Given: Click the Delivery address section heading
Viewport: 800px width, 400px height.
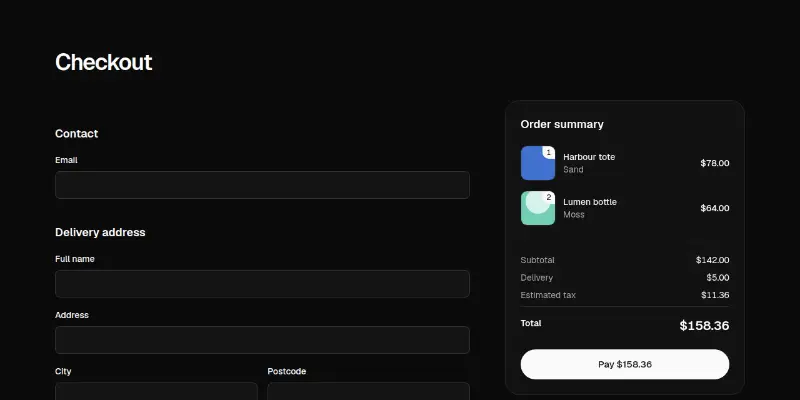Looking at the screenshot, I should click(100, 233).
